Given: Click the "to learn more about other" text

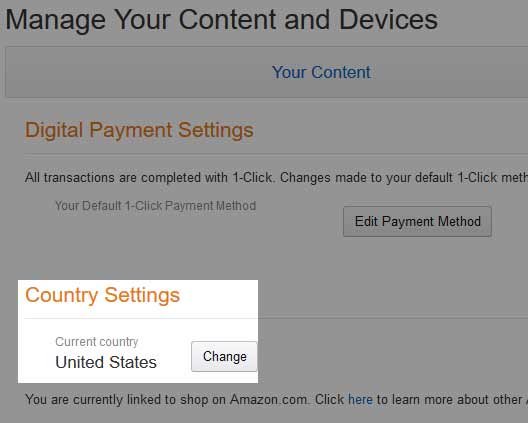Looking at the screenshot, I should (x=449, y=400).
